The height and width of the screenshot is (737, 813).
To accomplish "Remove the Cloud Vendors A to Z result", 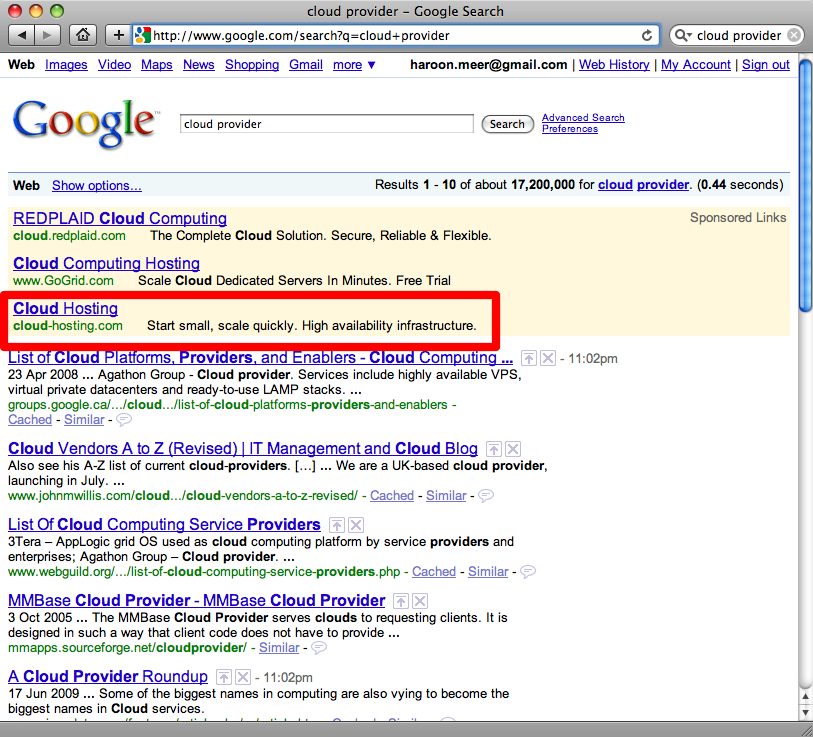I will pos(512,449).
